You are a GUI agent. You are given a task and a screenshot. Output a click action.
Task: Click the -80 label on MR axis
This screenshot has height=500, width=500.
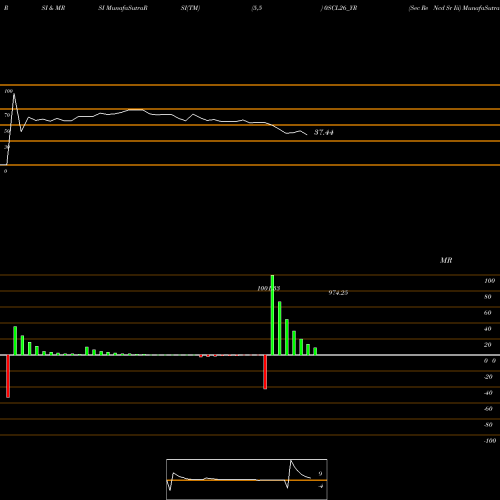pyautogui.click(x=488, y=425)
